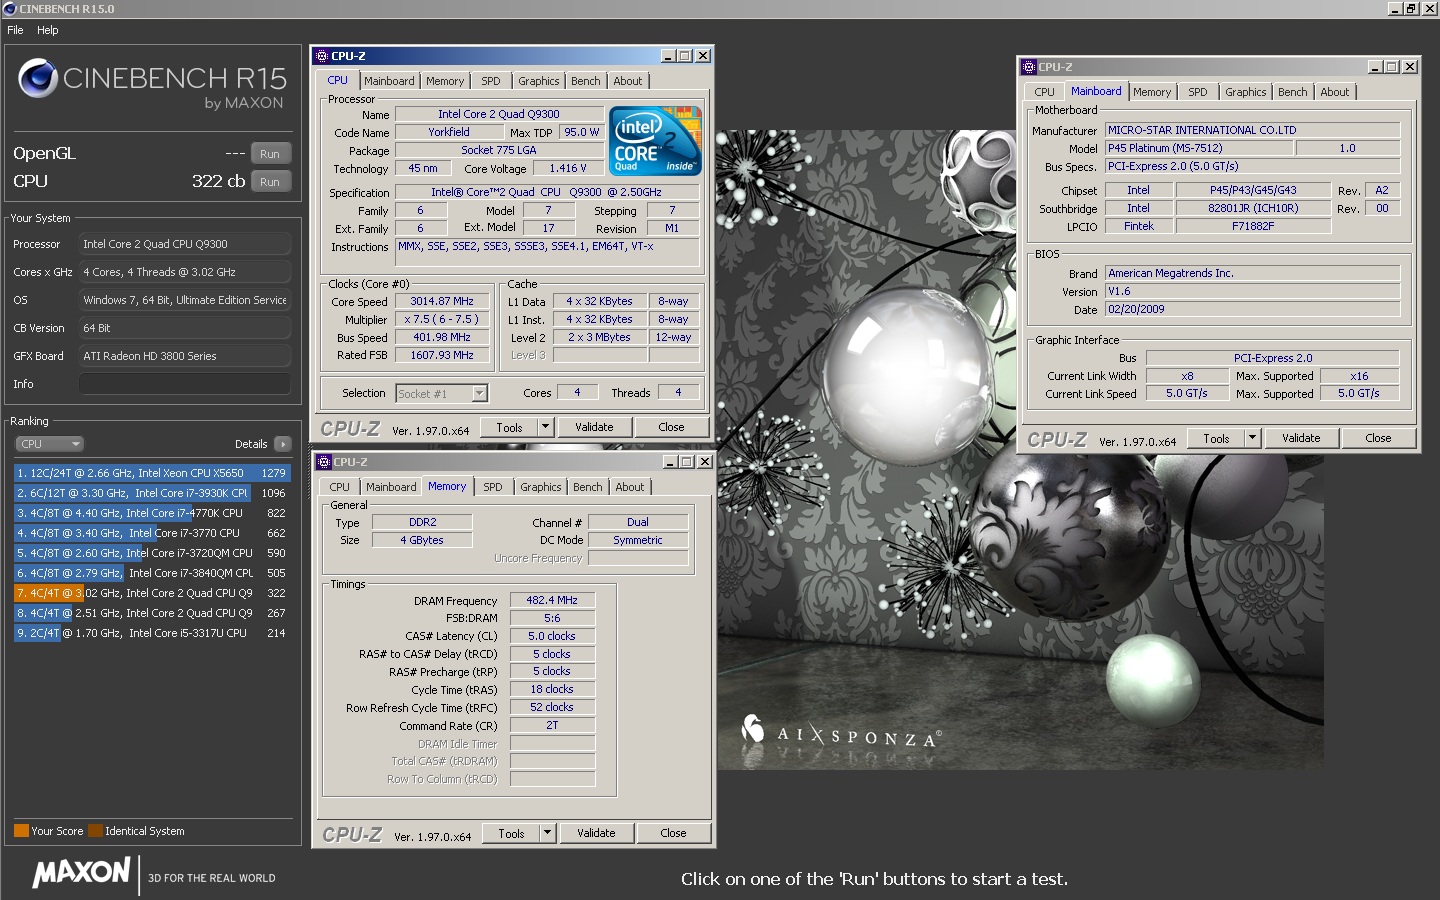Switch to CPU tab in Memory CPU-Z window
The width and height of the screenshot is (1440, 900).
coord(340,487)
